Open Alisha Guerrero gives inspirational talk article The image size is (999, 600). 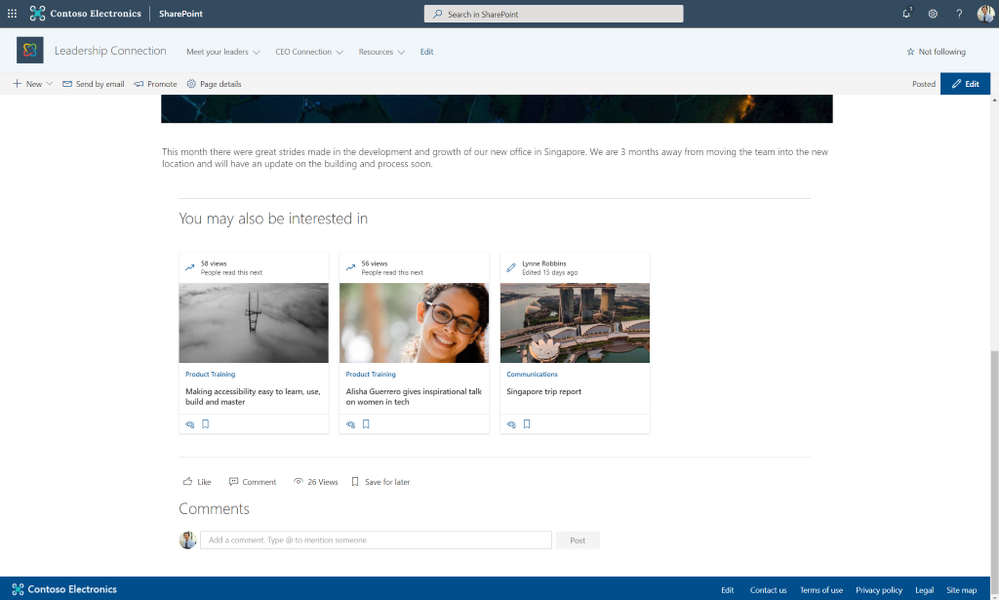[413, 396]
